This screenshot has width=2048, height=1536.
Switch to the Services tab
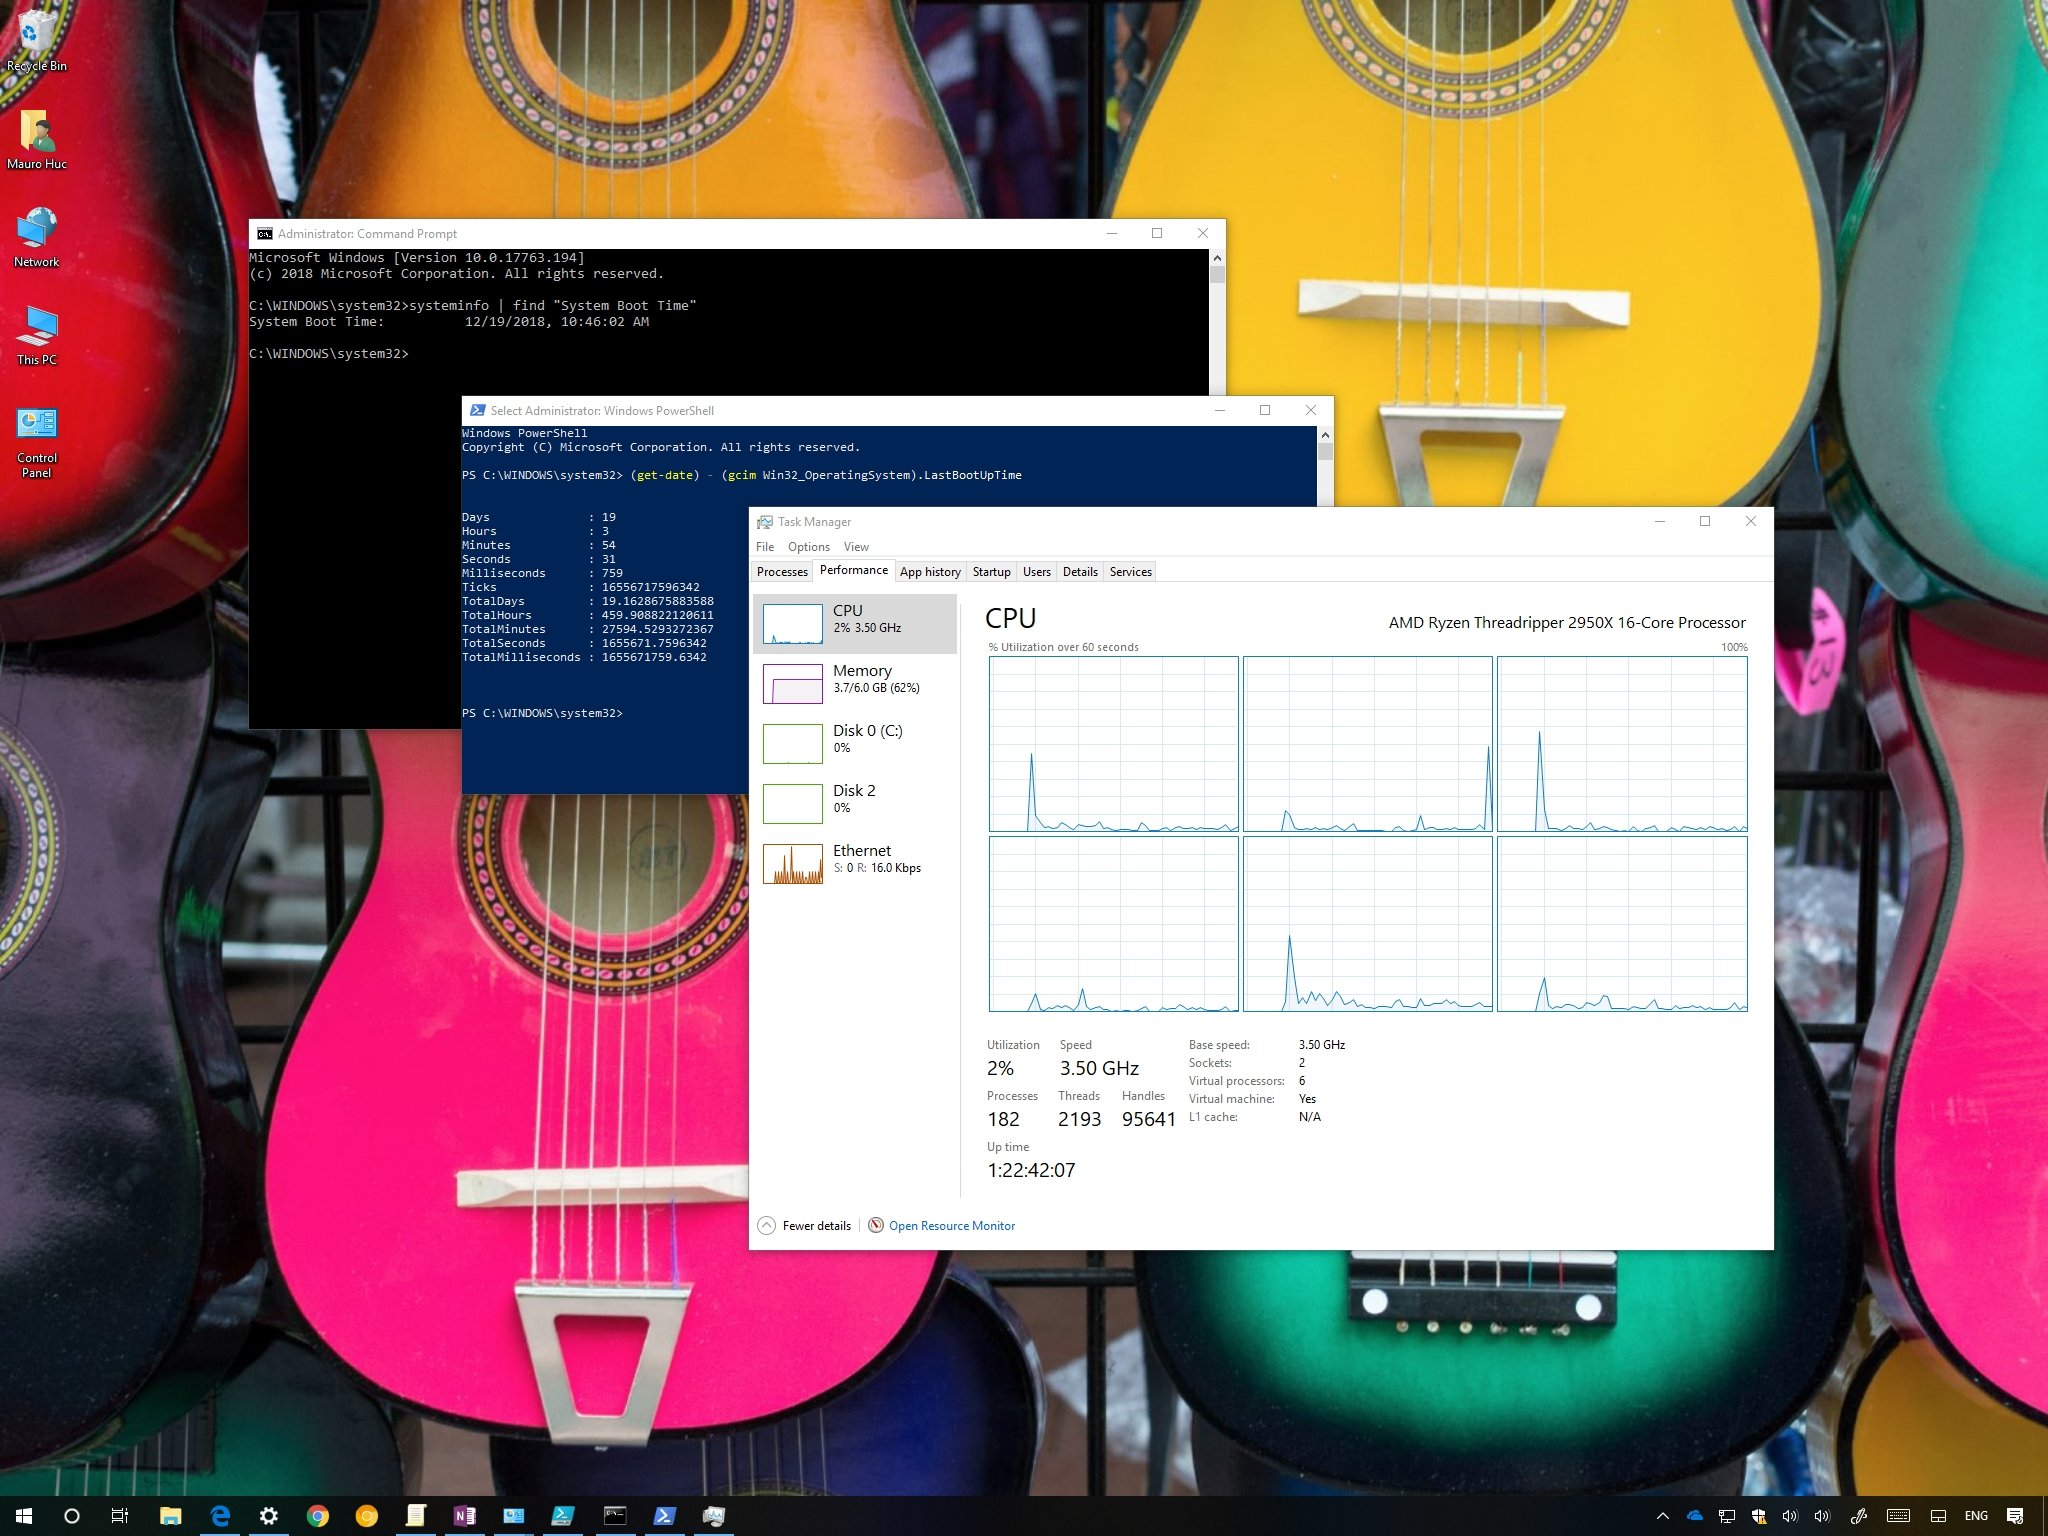1131,572
